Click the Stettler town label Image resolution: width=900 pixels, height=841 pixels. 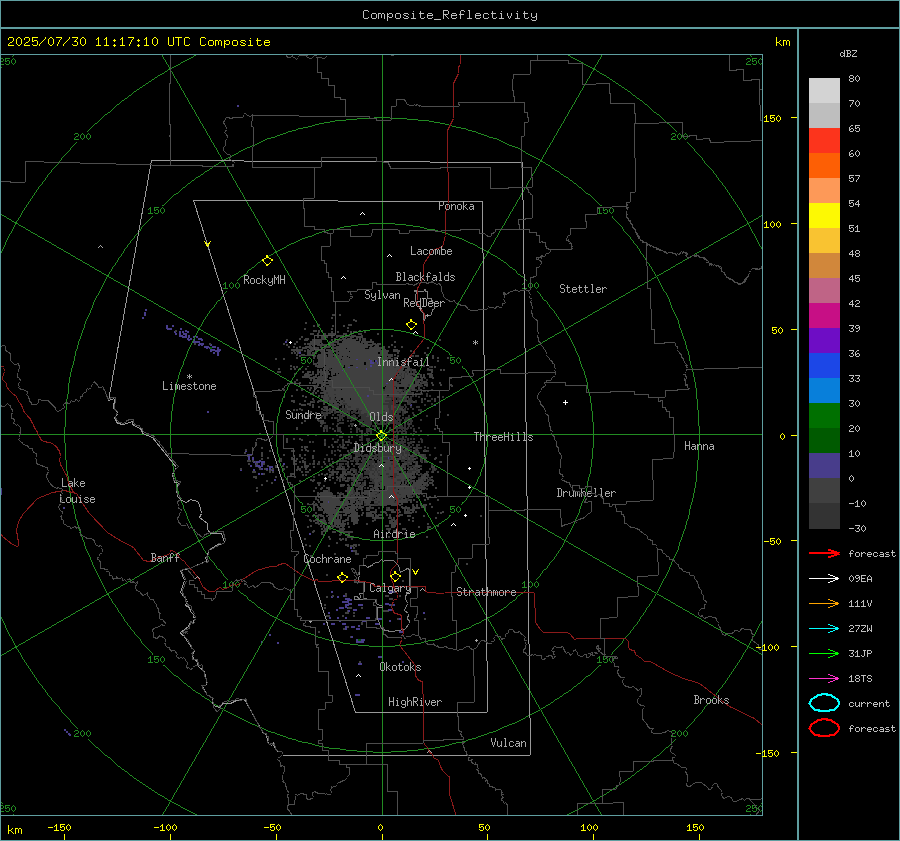pyautogui.click(x=583, y=289)
